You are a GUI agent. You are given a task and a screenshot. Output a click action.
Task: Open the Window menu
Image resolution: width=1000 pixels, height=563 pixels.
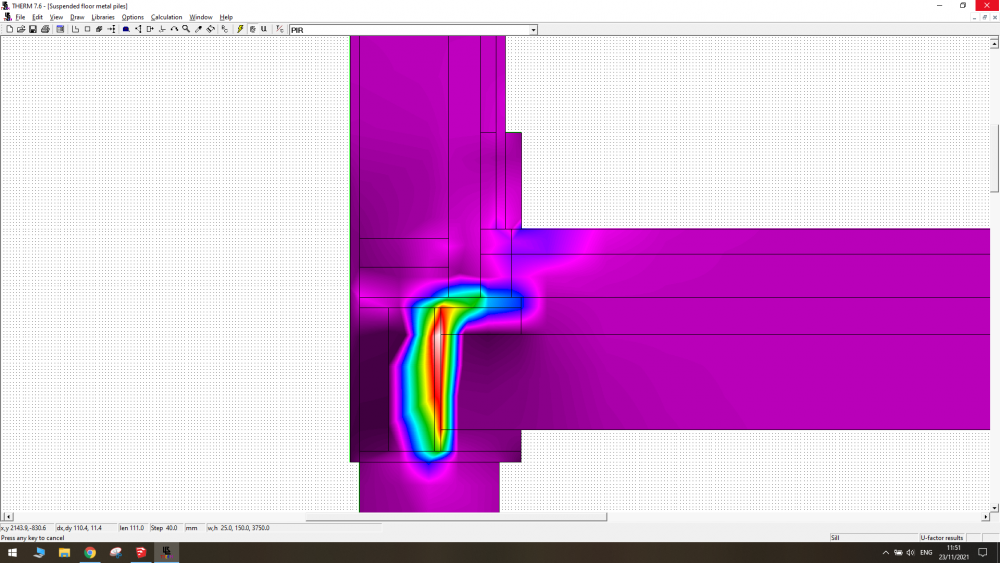pyautogui.click(x=201, y=17)
